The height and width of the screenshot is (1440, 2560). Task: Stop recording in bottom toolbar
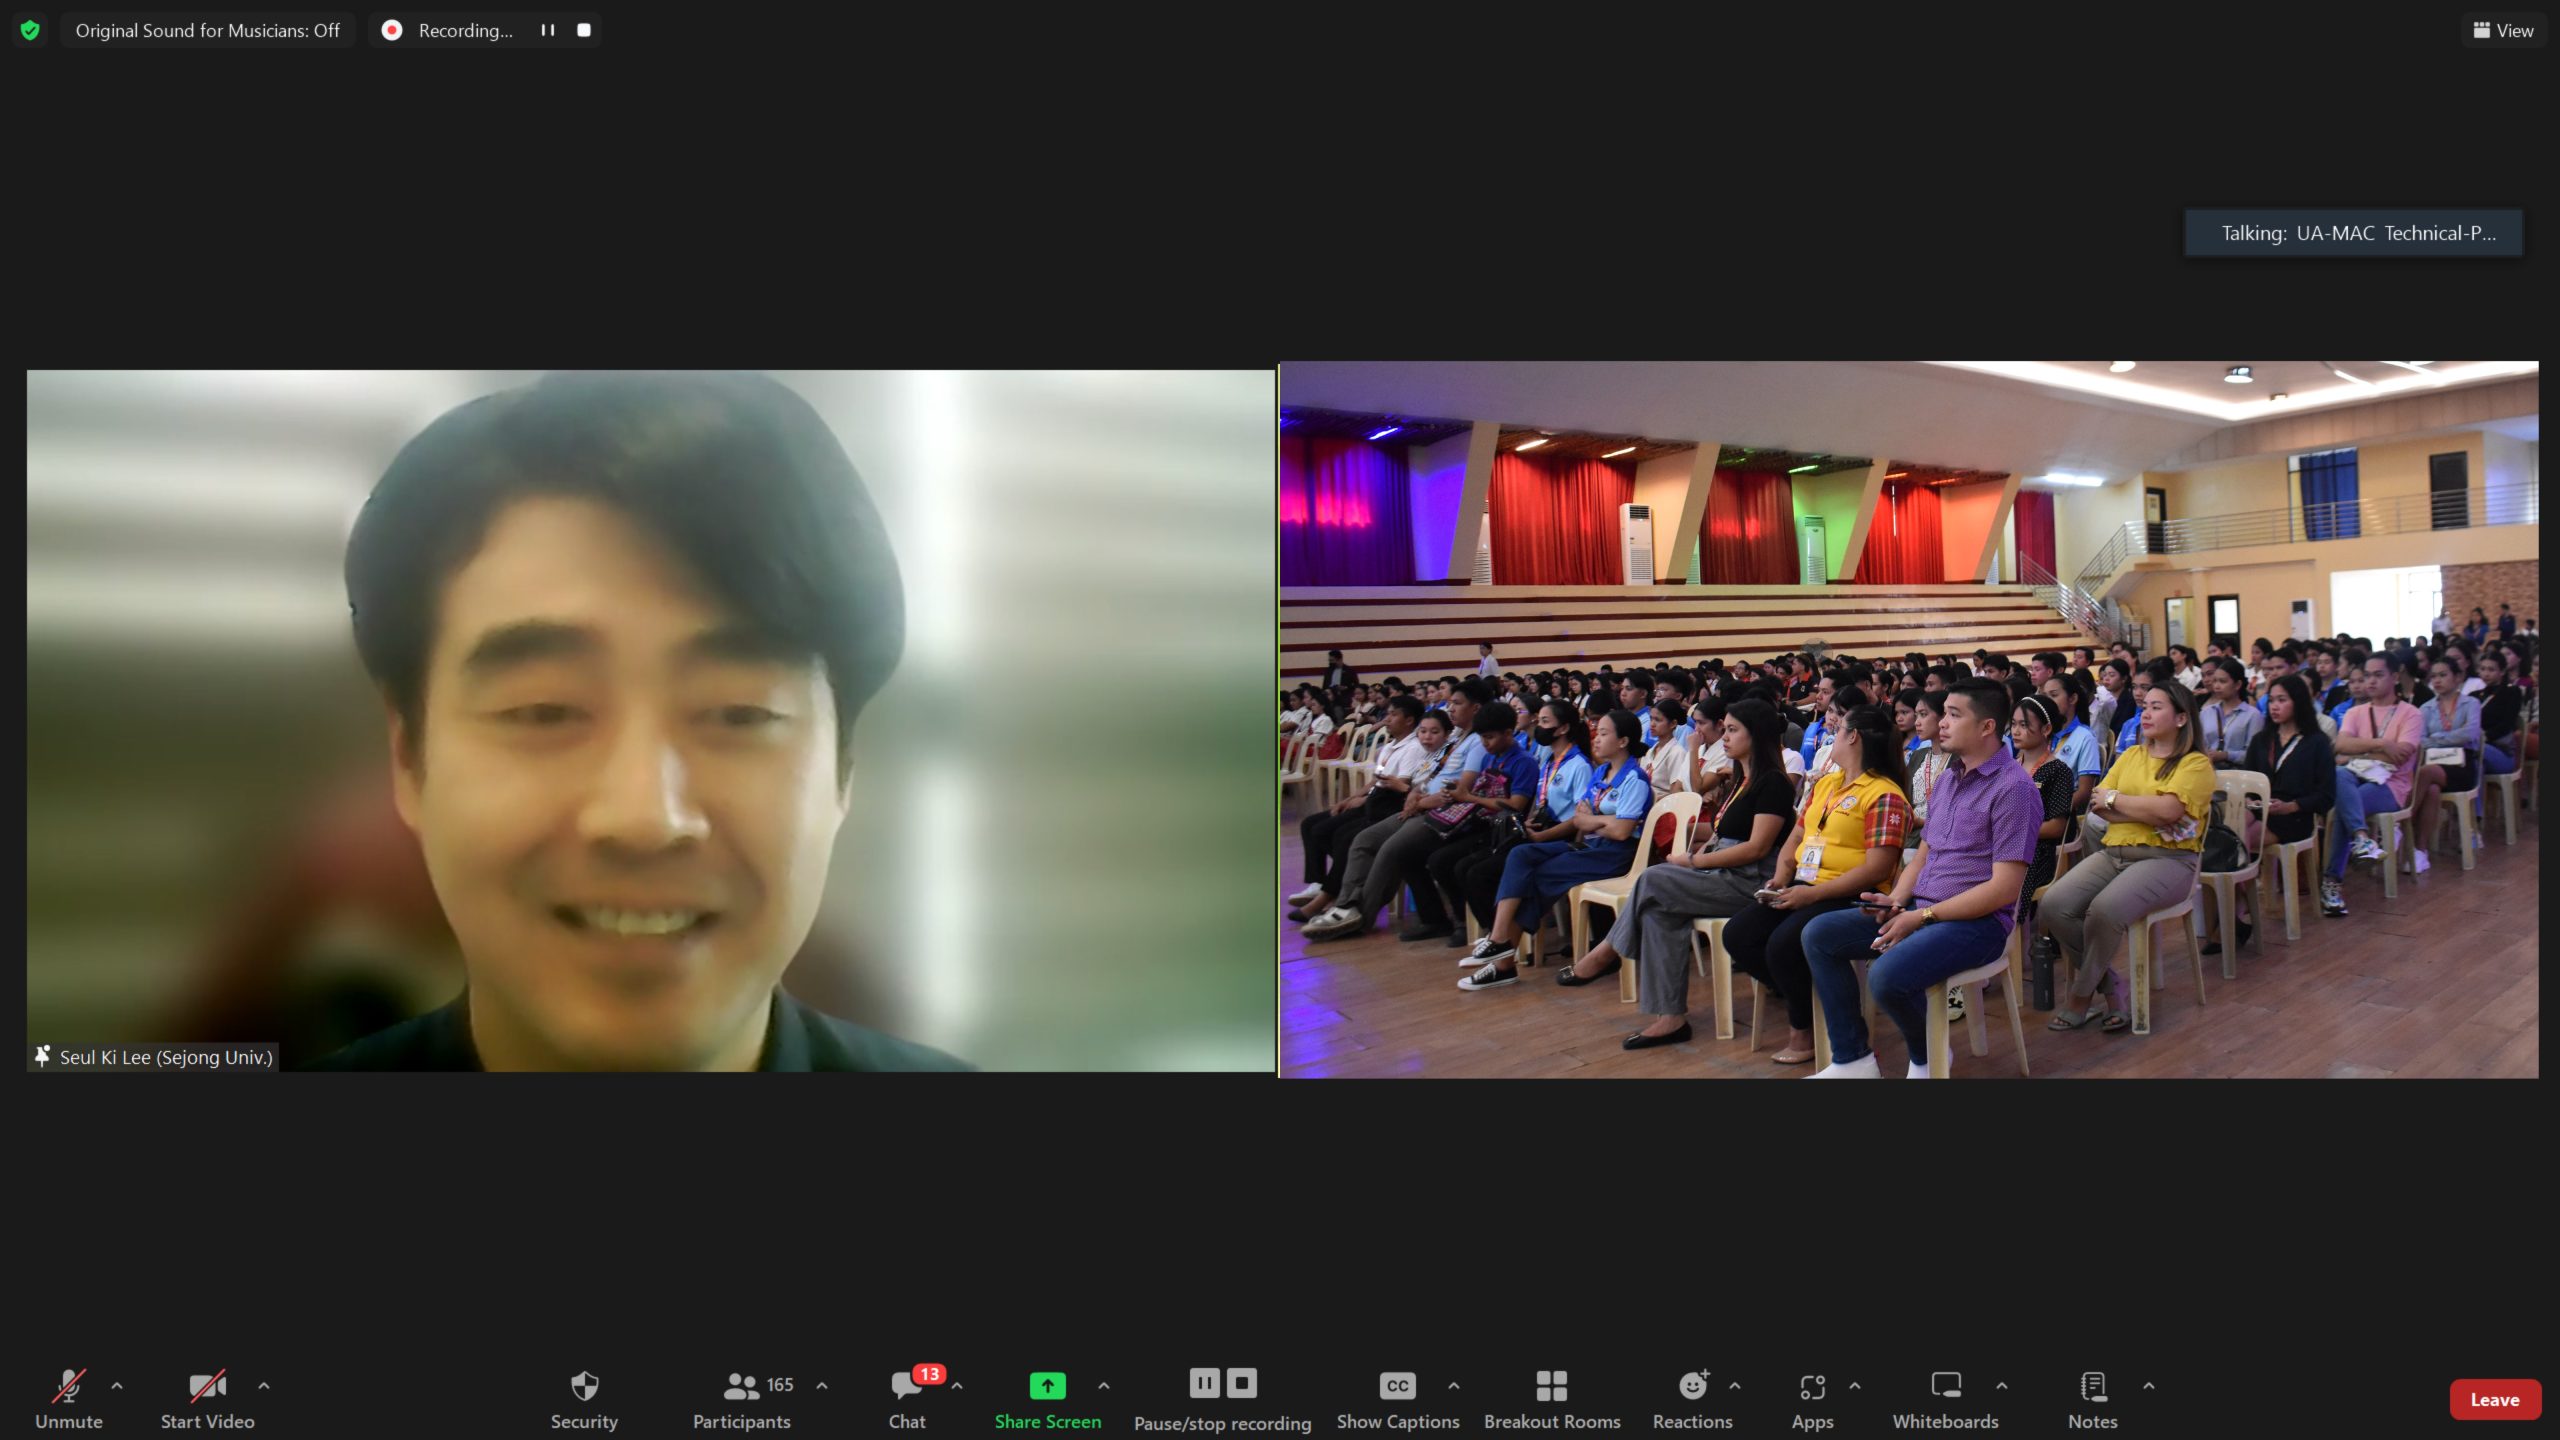(1242, 1383)
